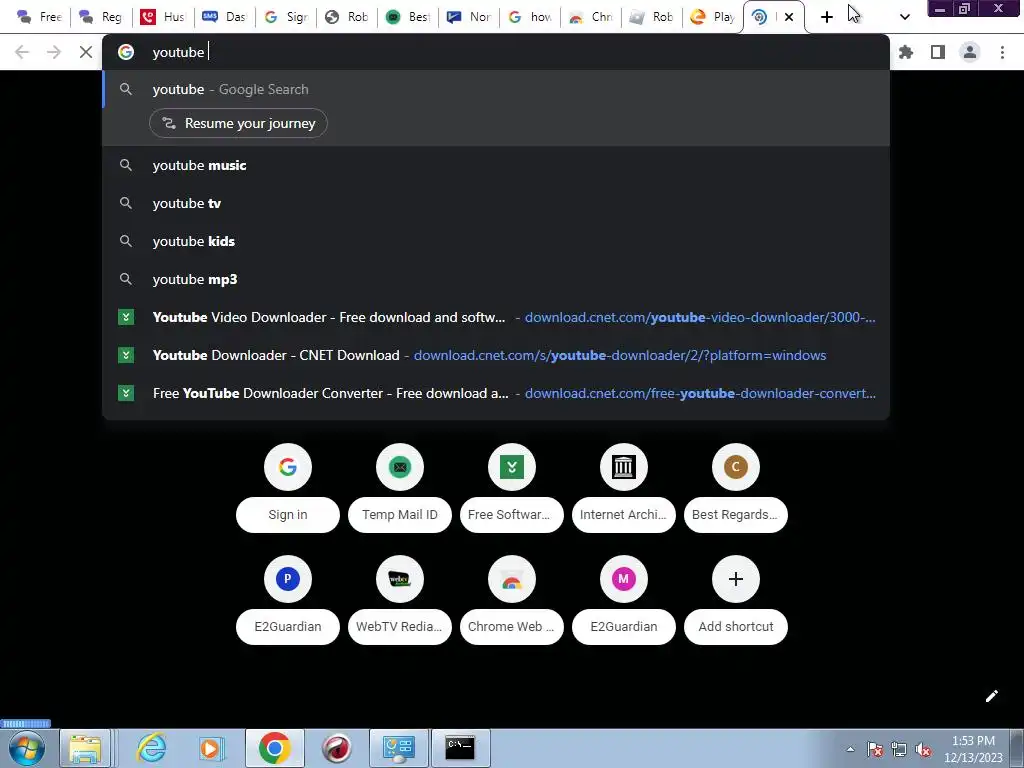The image size is (1024, 768).
Task: Open the pink 'M' E2Guardian shortcut
Action: pyautogui.click(x=624, y=579)
